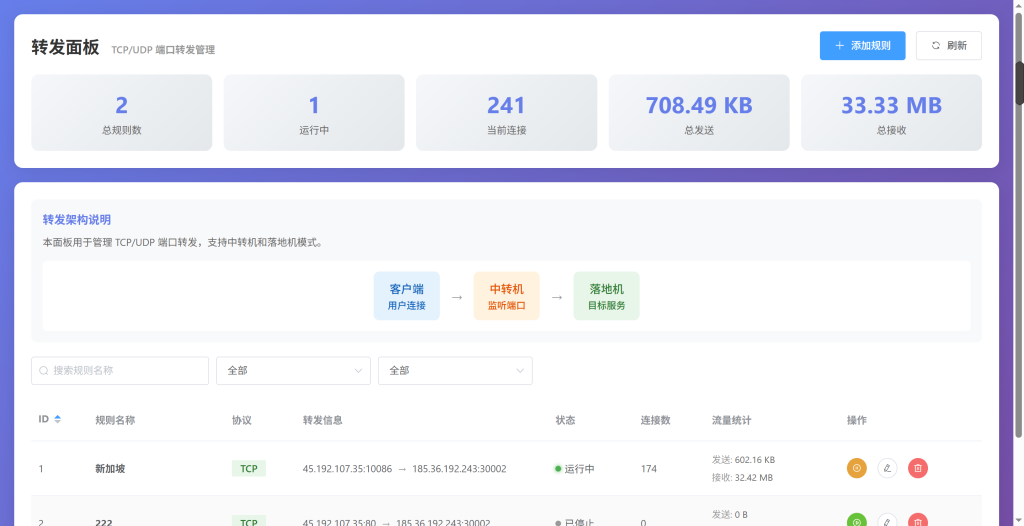
Task: Click the 转发面板 page title
Action: [x=65, y=48]
